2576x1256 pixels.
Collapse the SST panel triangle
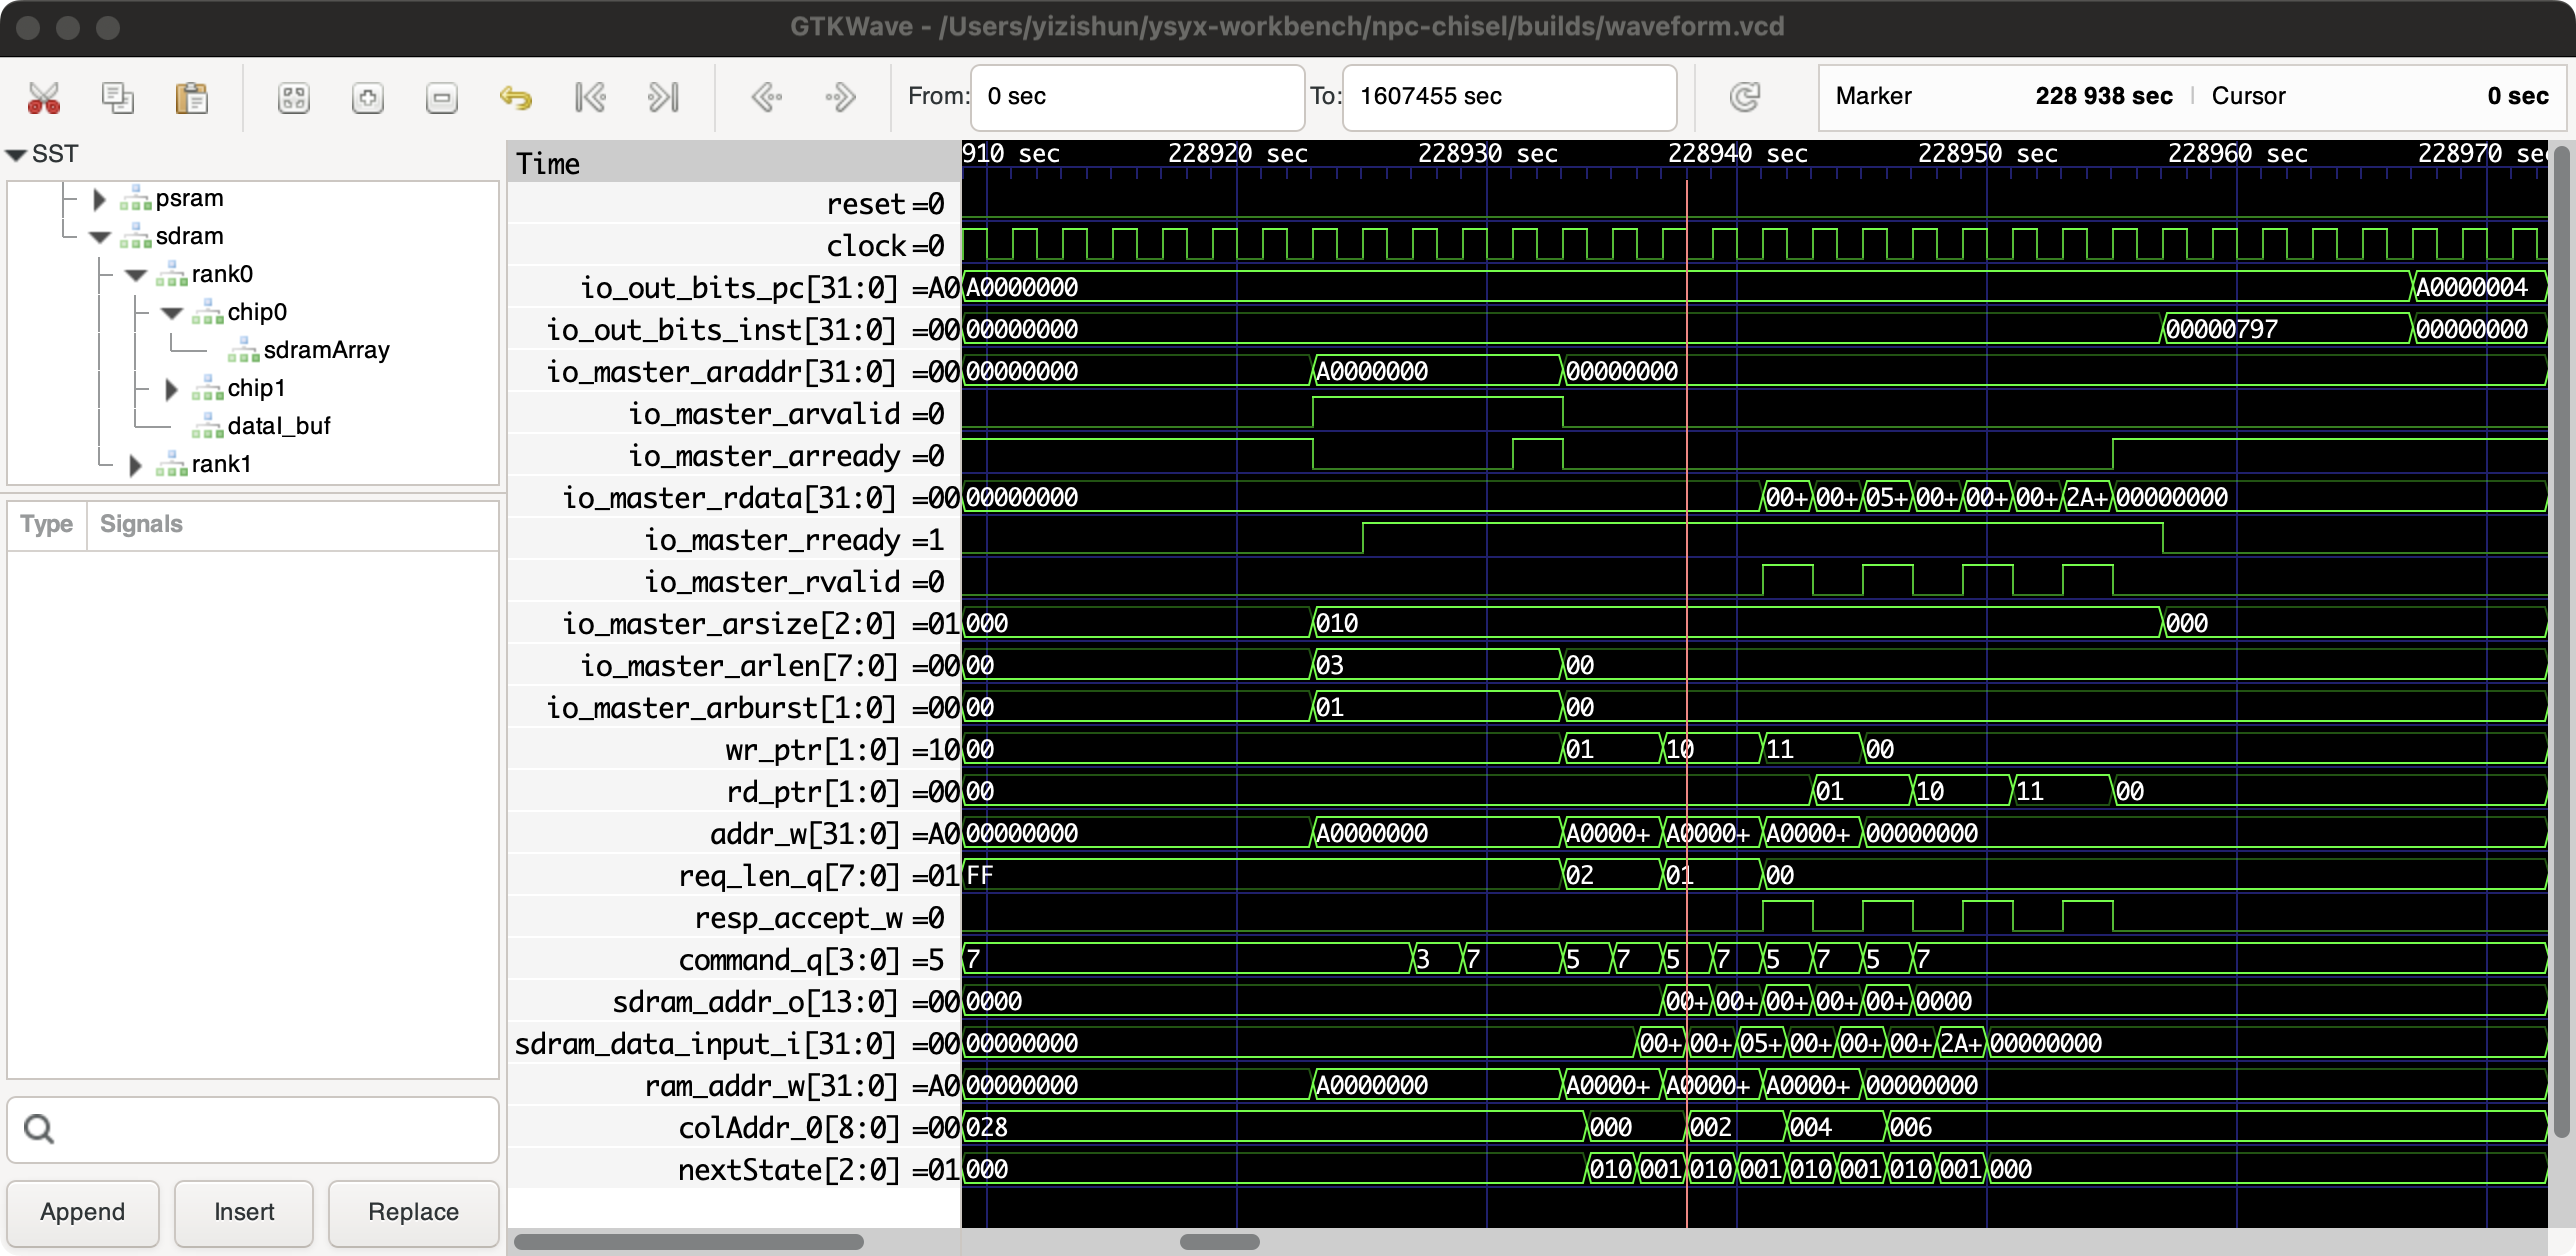pyautogui.click(x=16, y=155)
